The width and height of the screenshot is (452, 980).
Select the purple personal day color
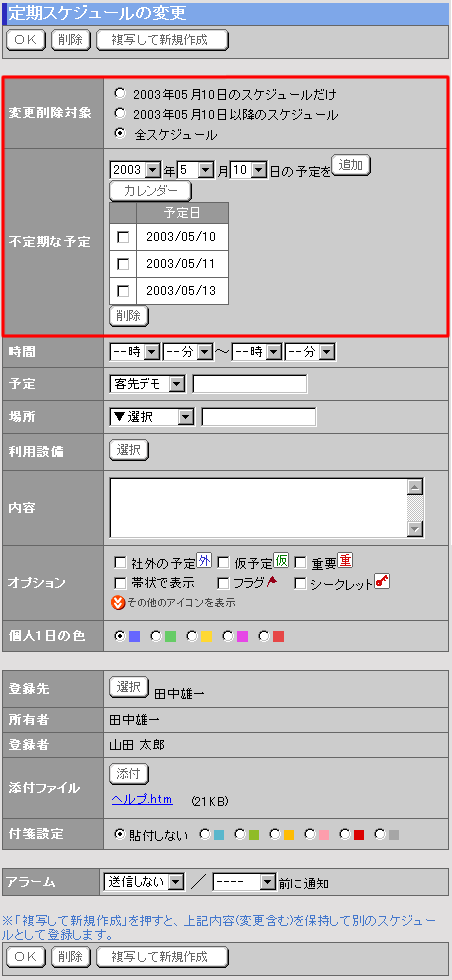click(228, 636)
